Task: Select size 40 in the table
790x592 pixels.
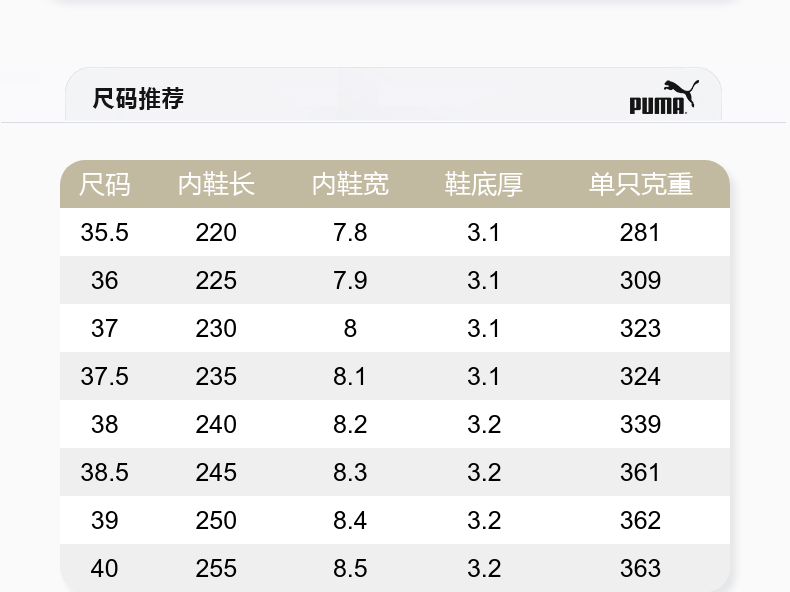Action: tap(105, 568)
